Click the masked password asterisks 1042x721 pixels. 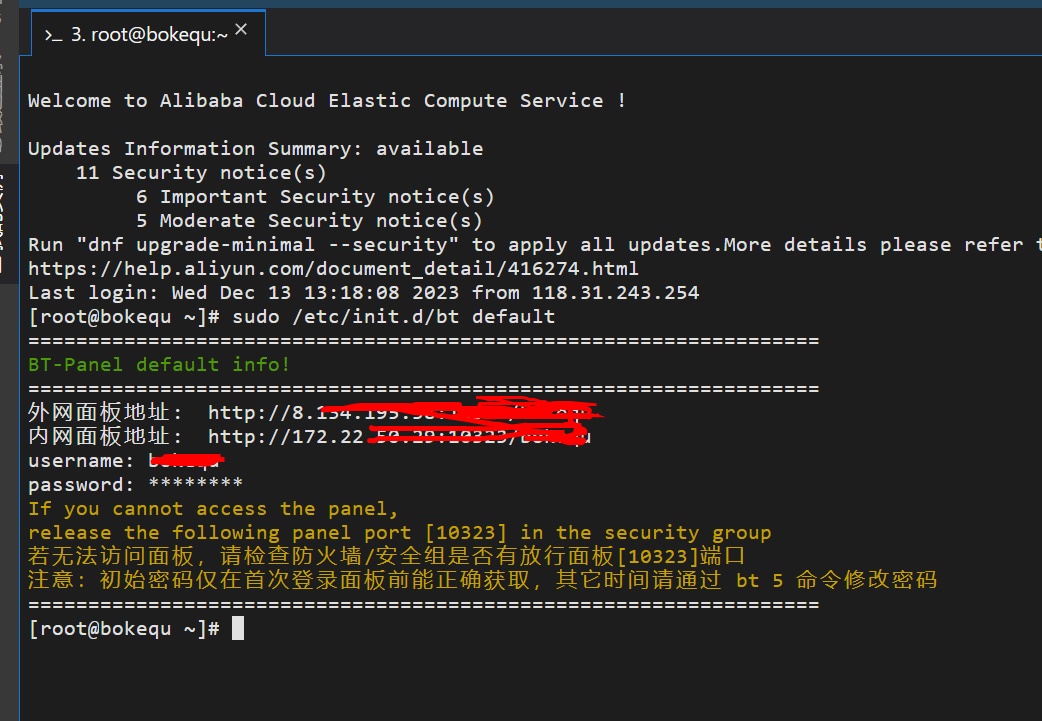coord(195,483)
